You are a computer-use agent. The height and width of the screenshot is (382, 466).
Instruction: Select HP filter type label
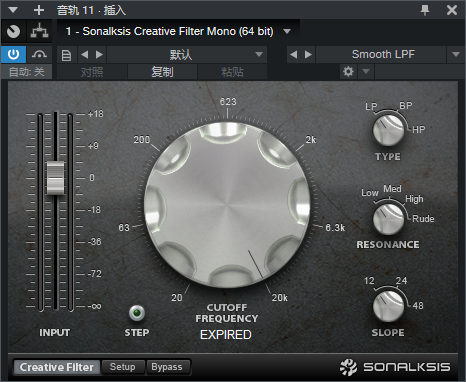point(419,129)
